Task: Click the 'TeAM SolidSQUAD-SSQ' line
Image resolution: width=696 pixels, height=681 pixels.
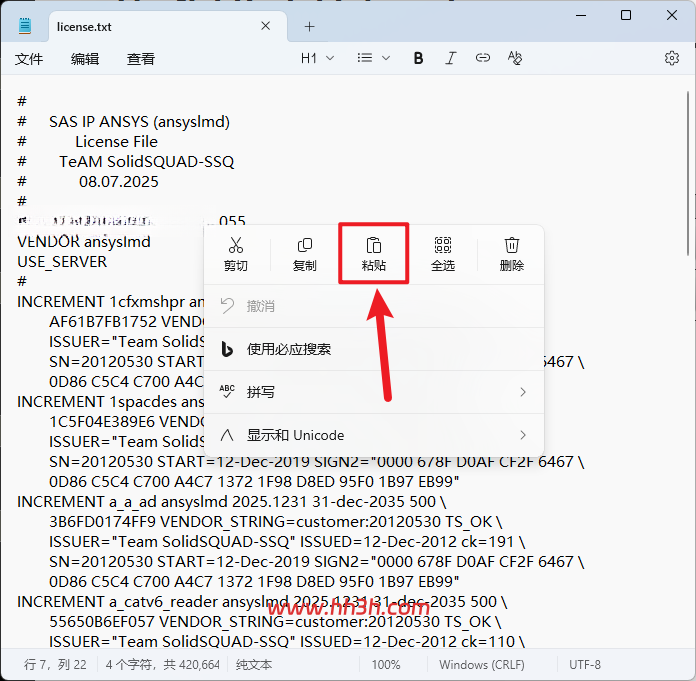Action: [x=146, y=162]
